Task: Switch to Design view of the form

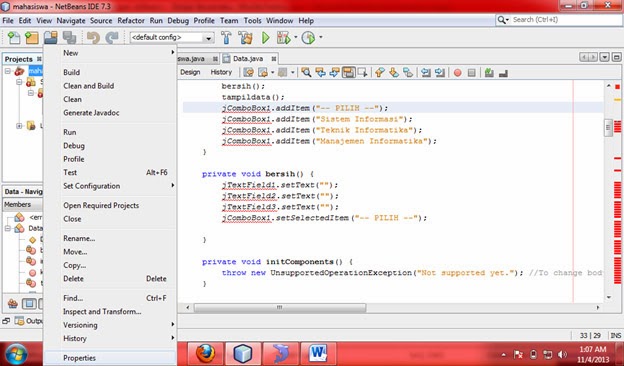Action: 190,72
